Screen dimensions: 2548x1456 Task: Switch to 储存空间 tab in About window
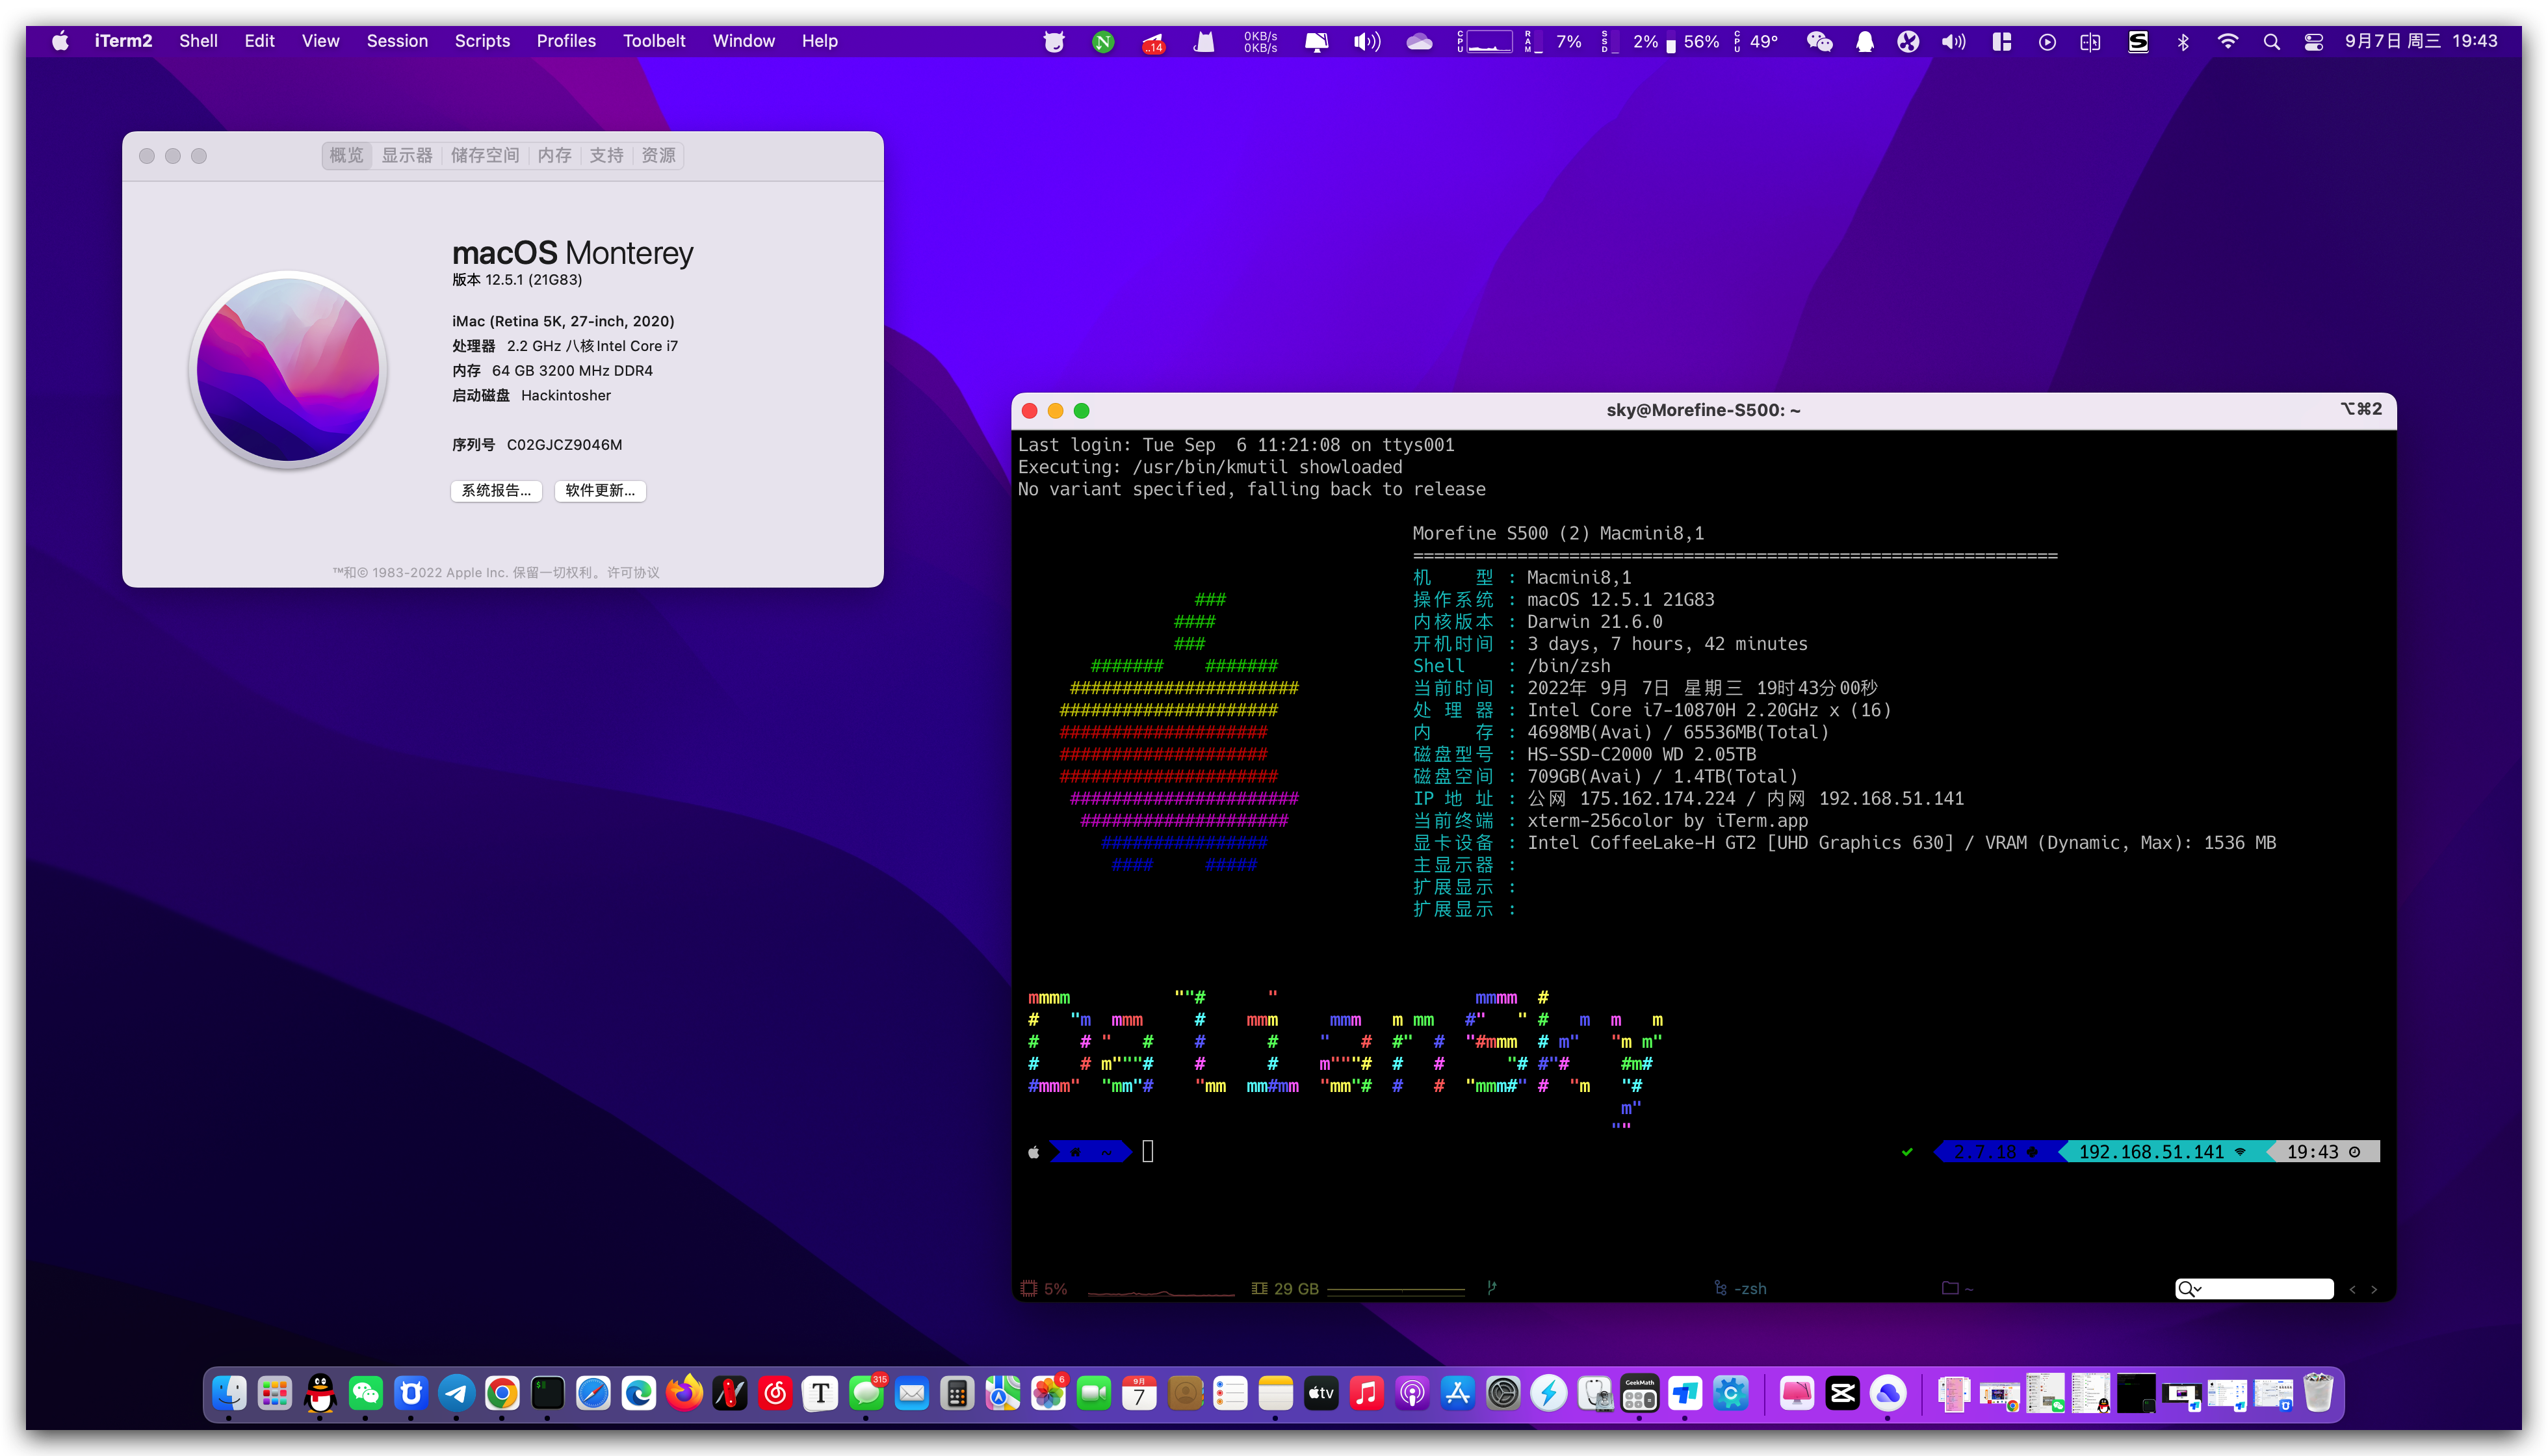tap(485, 155)
